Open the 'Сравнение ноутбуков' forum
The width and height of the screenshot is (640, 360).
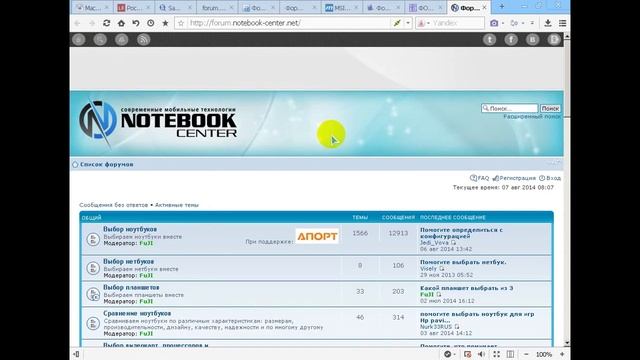[137, 313]
